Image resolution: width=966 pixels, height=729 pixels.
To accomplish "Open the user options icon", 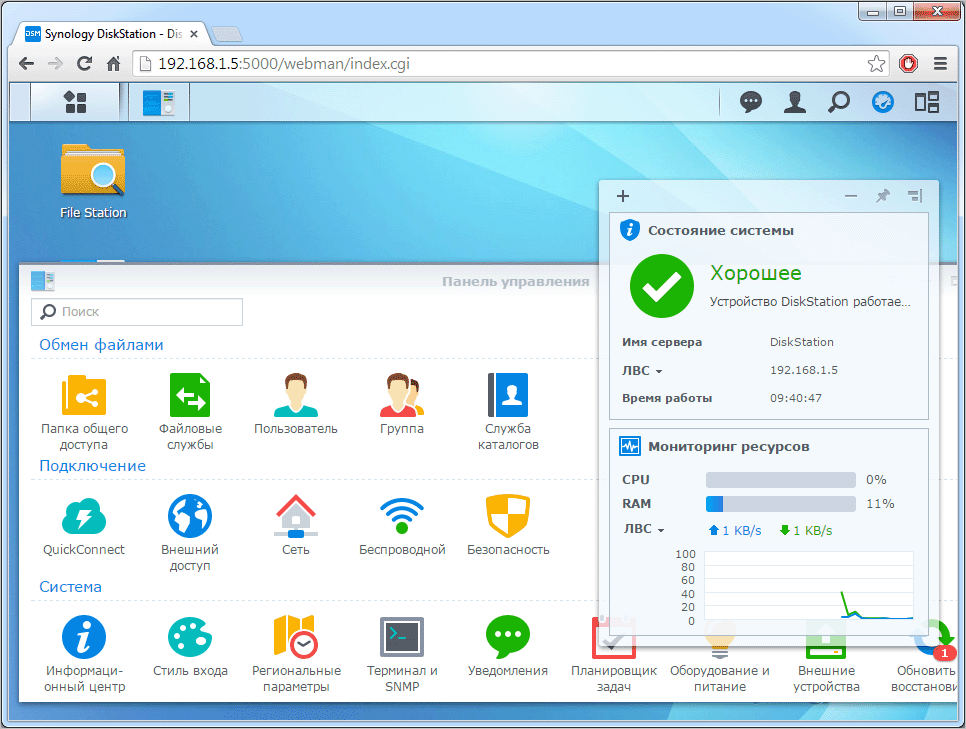I will 795,102.
